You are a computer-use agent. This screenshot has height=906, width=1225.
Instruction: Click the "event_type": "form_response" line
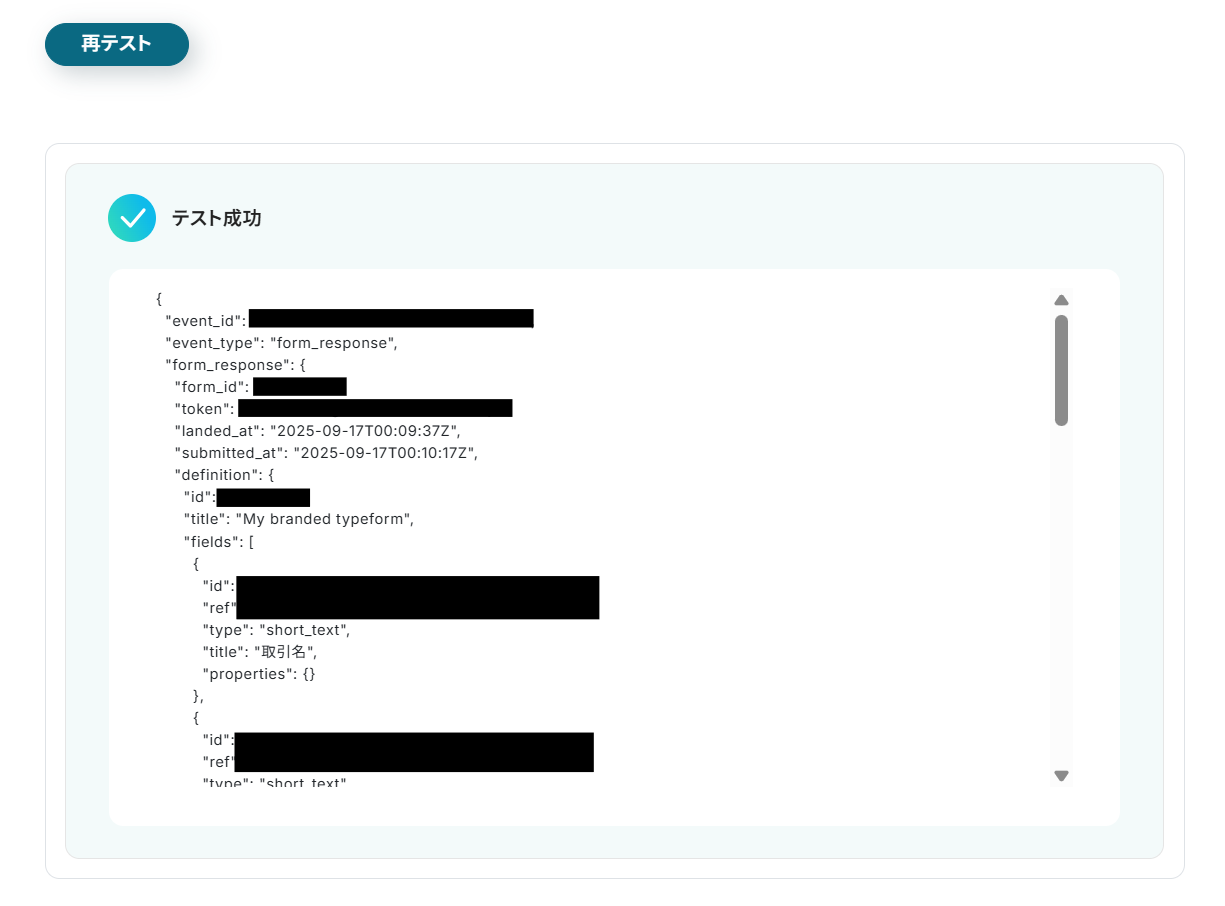click(282, 342)
